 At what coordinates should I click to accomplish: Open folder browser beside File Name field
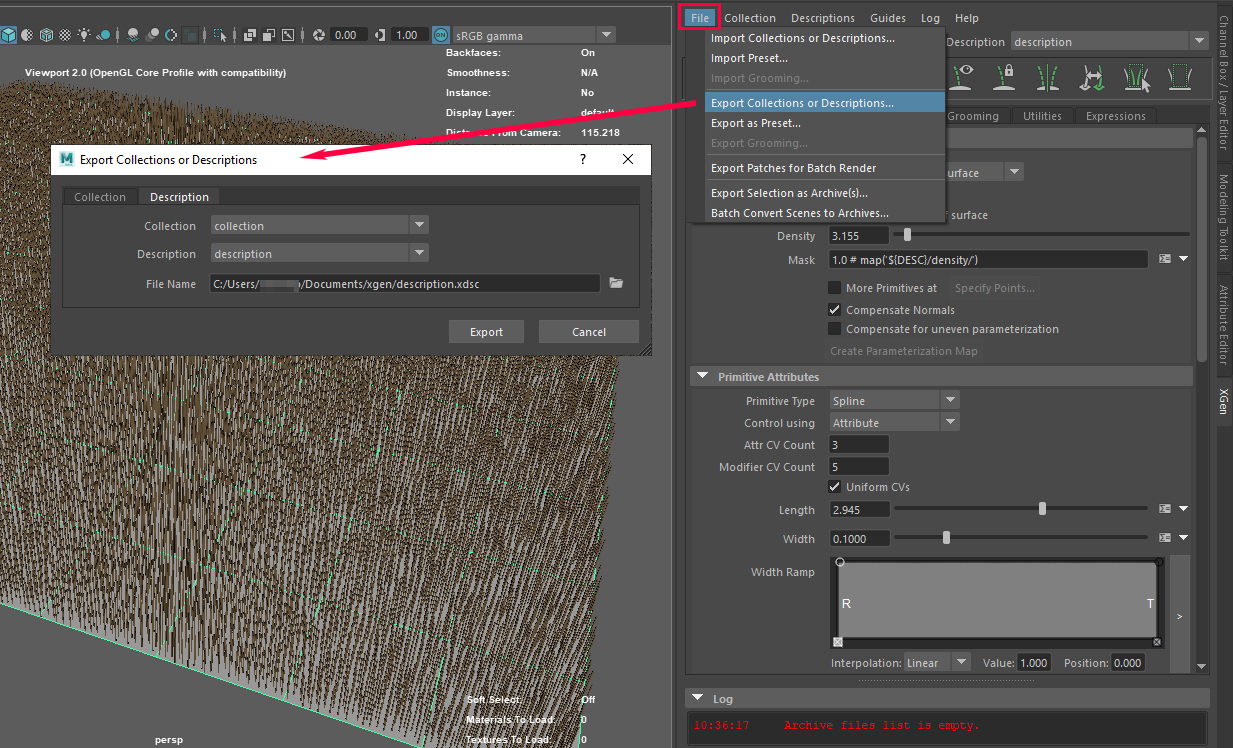[616, 284]
